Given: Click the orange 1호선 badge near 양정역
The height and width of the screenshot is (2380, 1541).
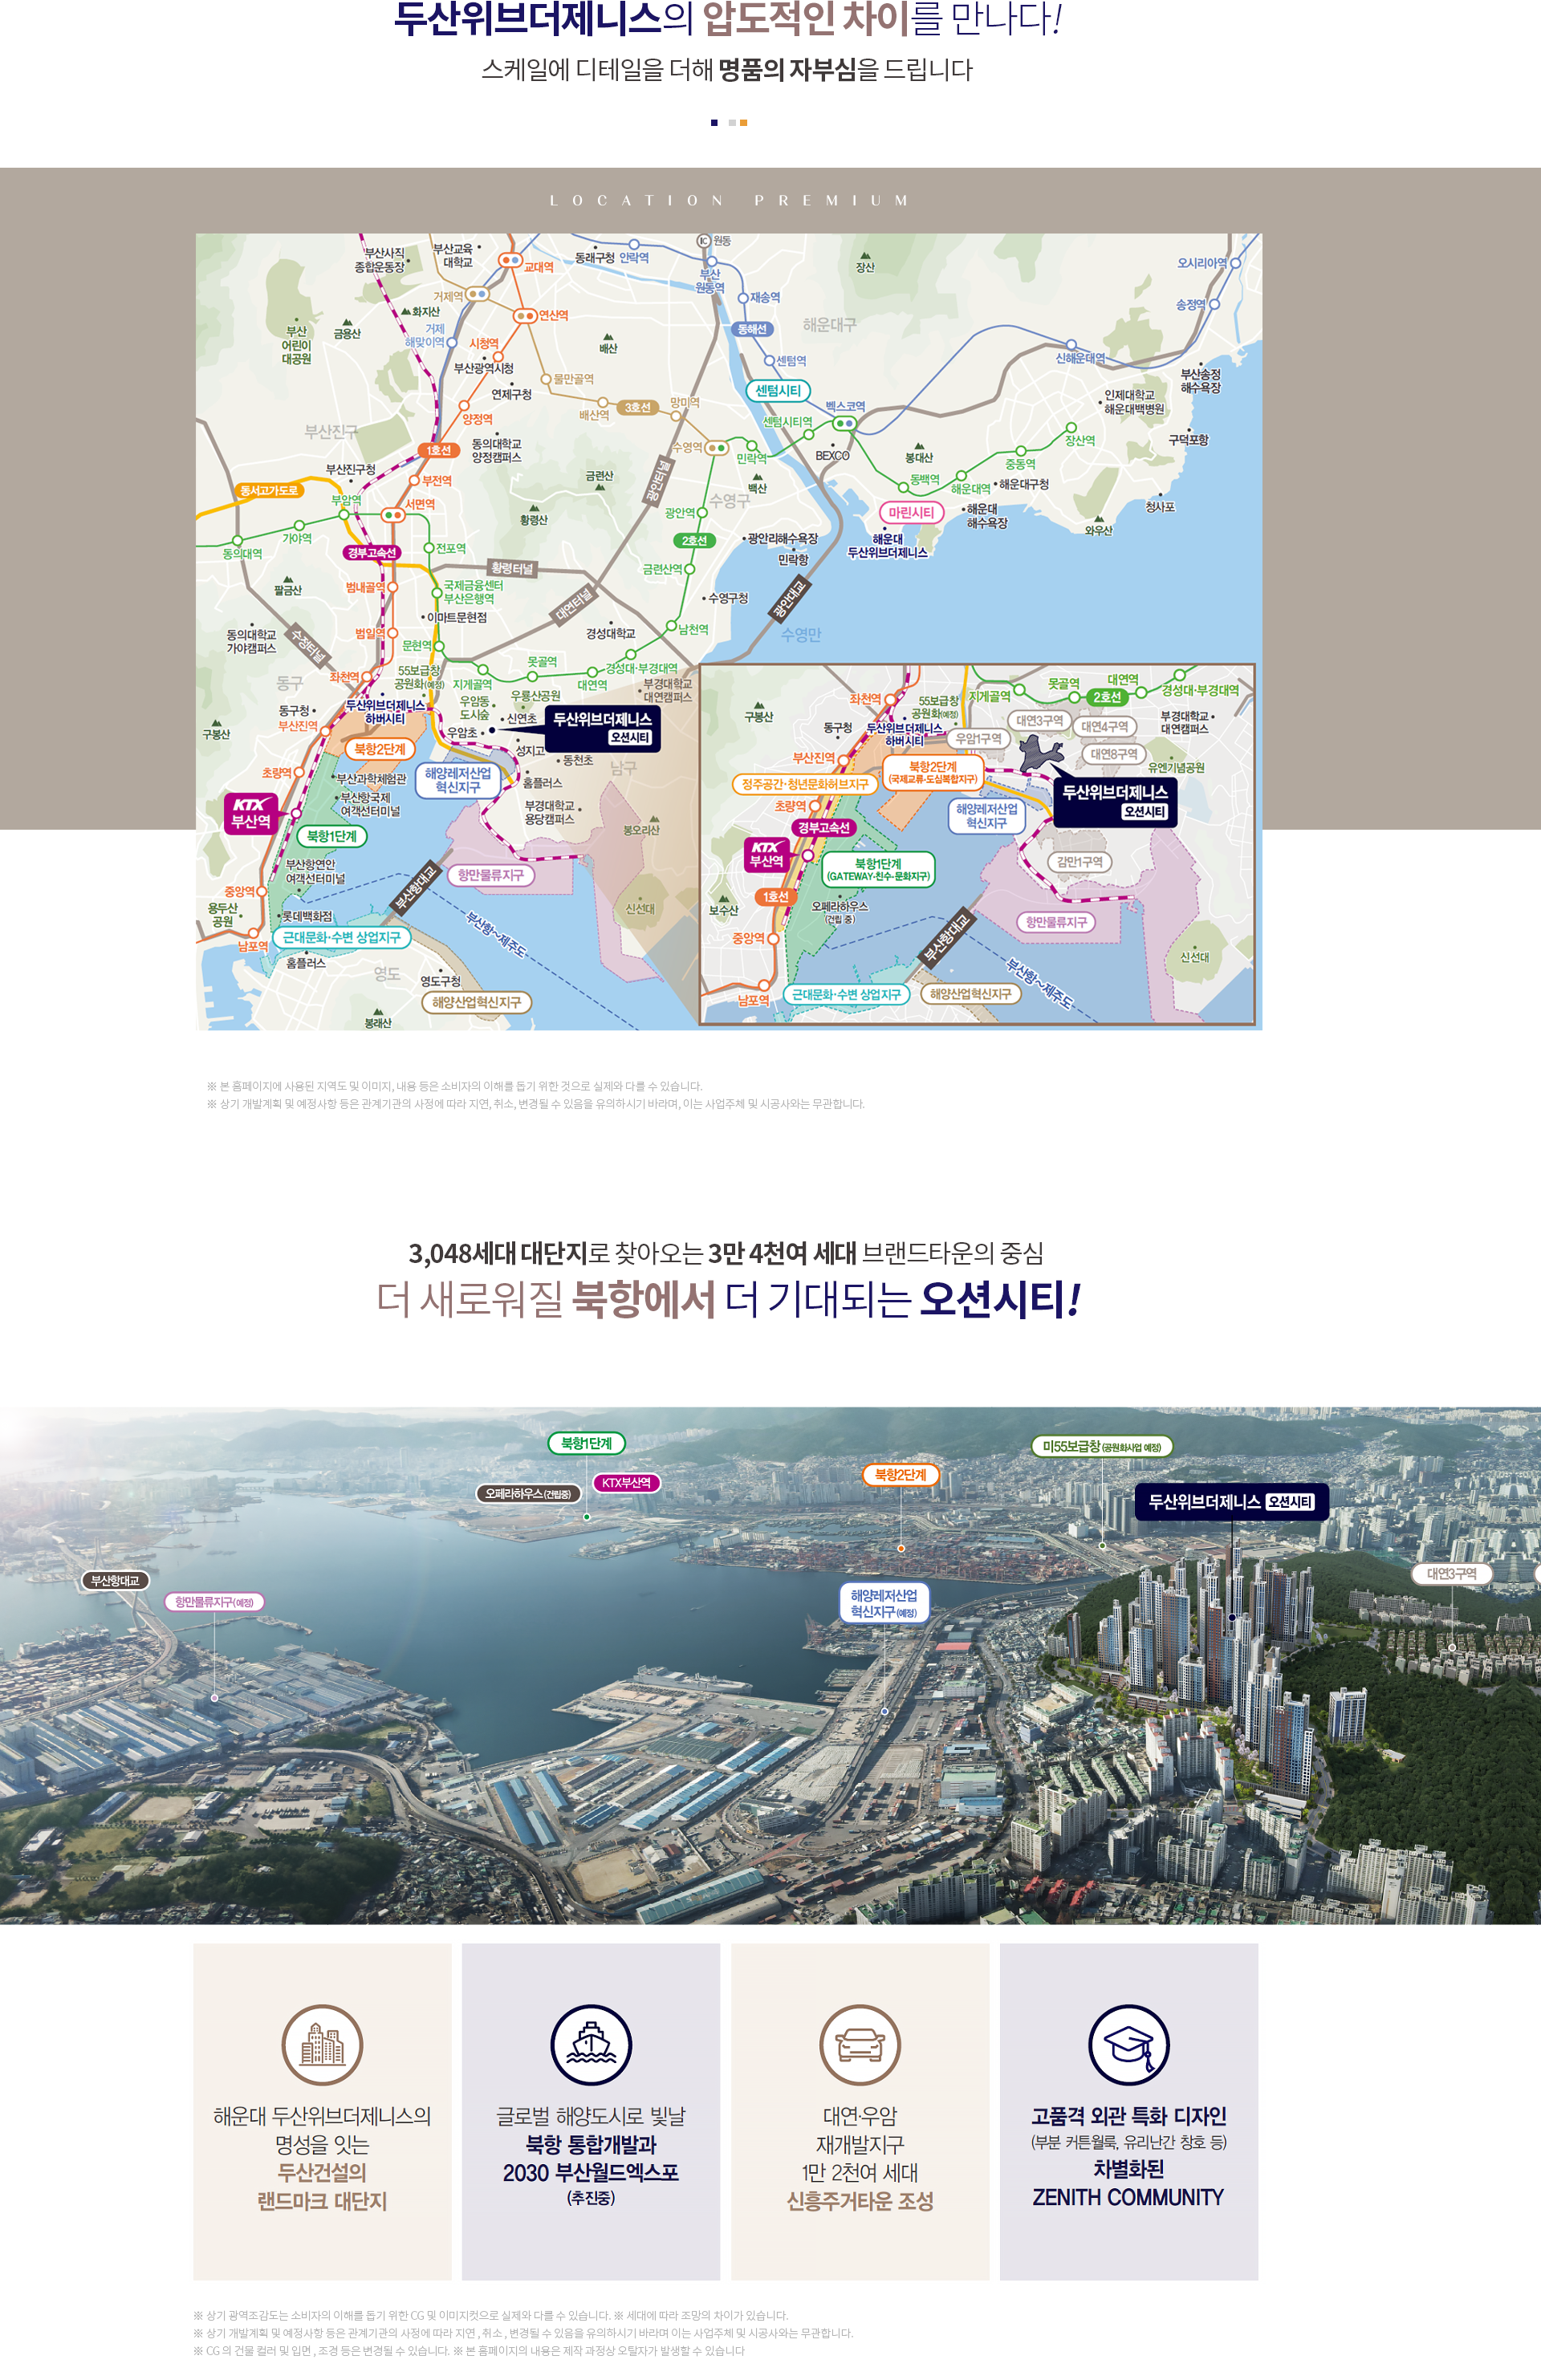Looking at the screenshot, I should click(438, 450).
